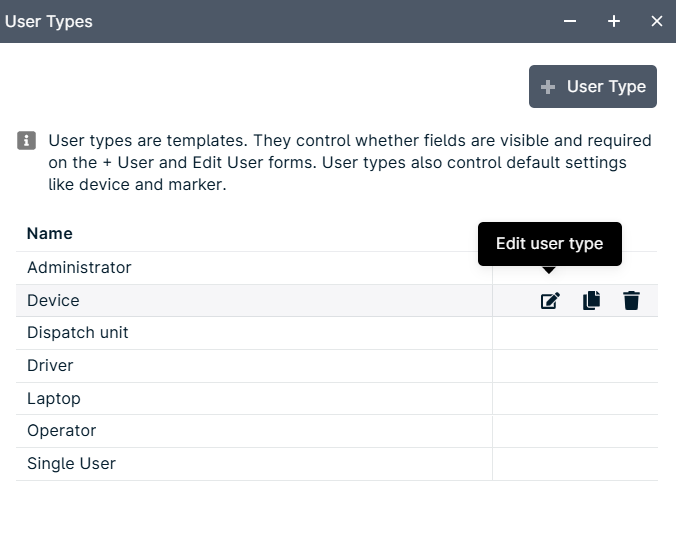Click the info icon beside the description
Screen dimensions: 676x536
tap(26, 141)
